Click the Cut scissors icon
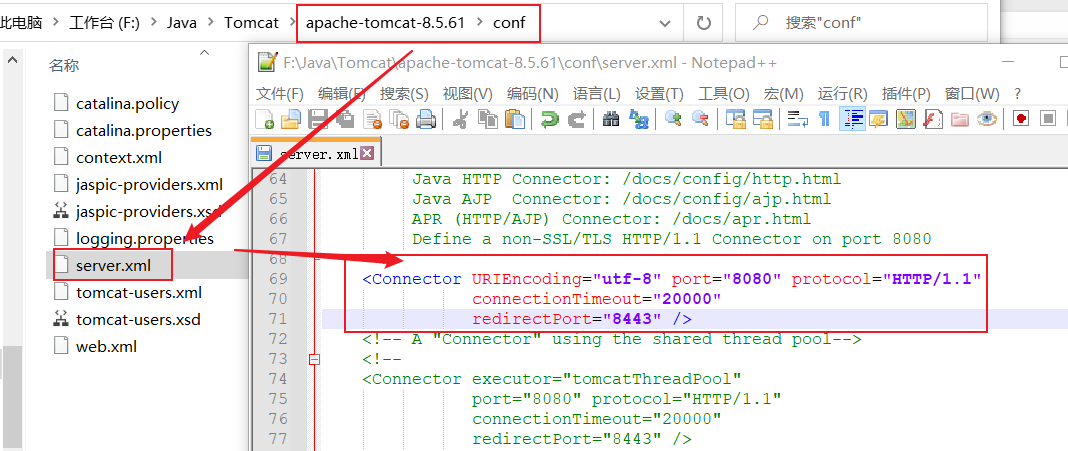This screenshot has width=1068, height=451. tap(461, 119)
